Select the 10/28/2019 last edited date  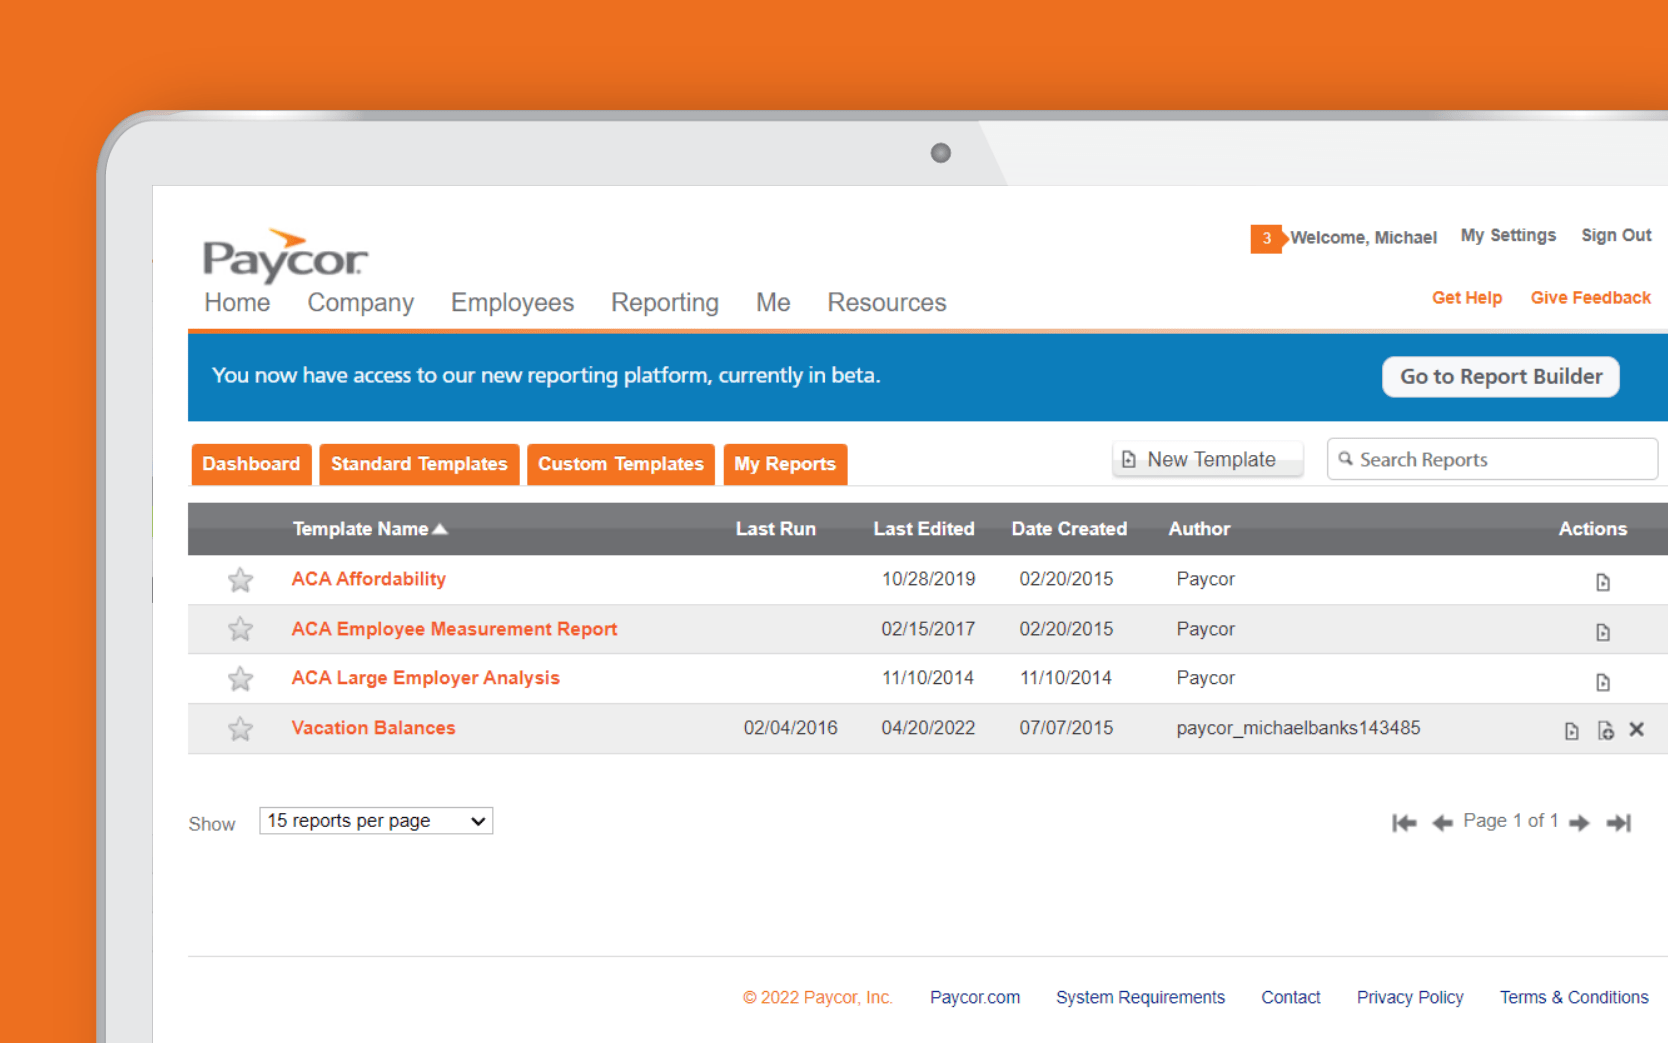click(x=928, y=579)
